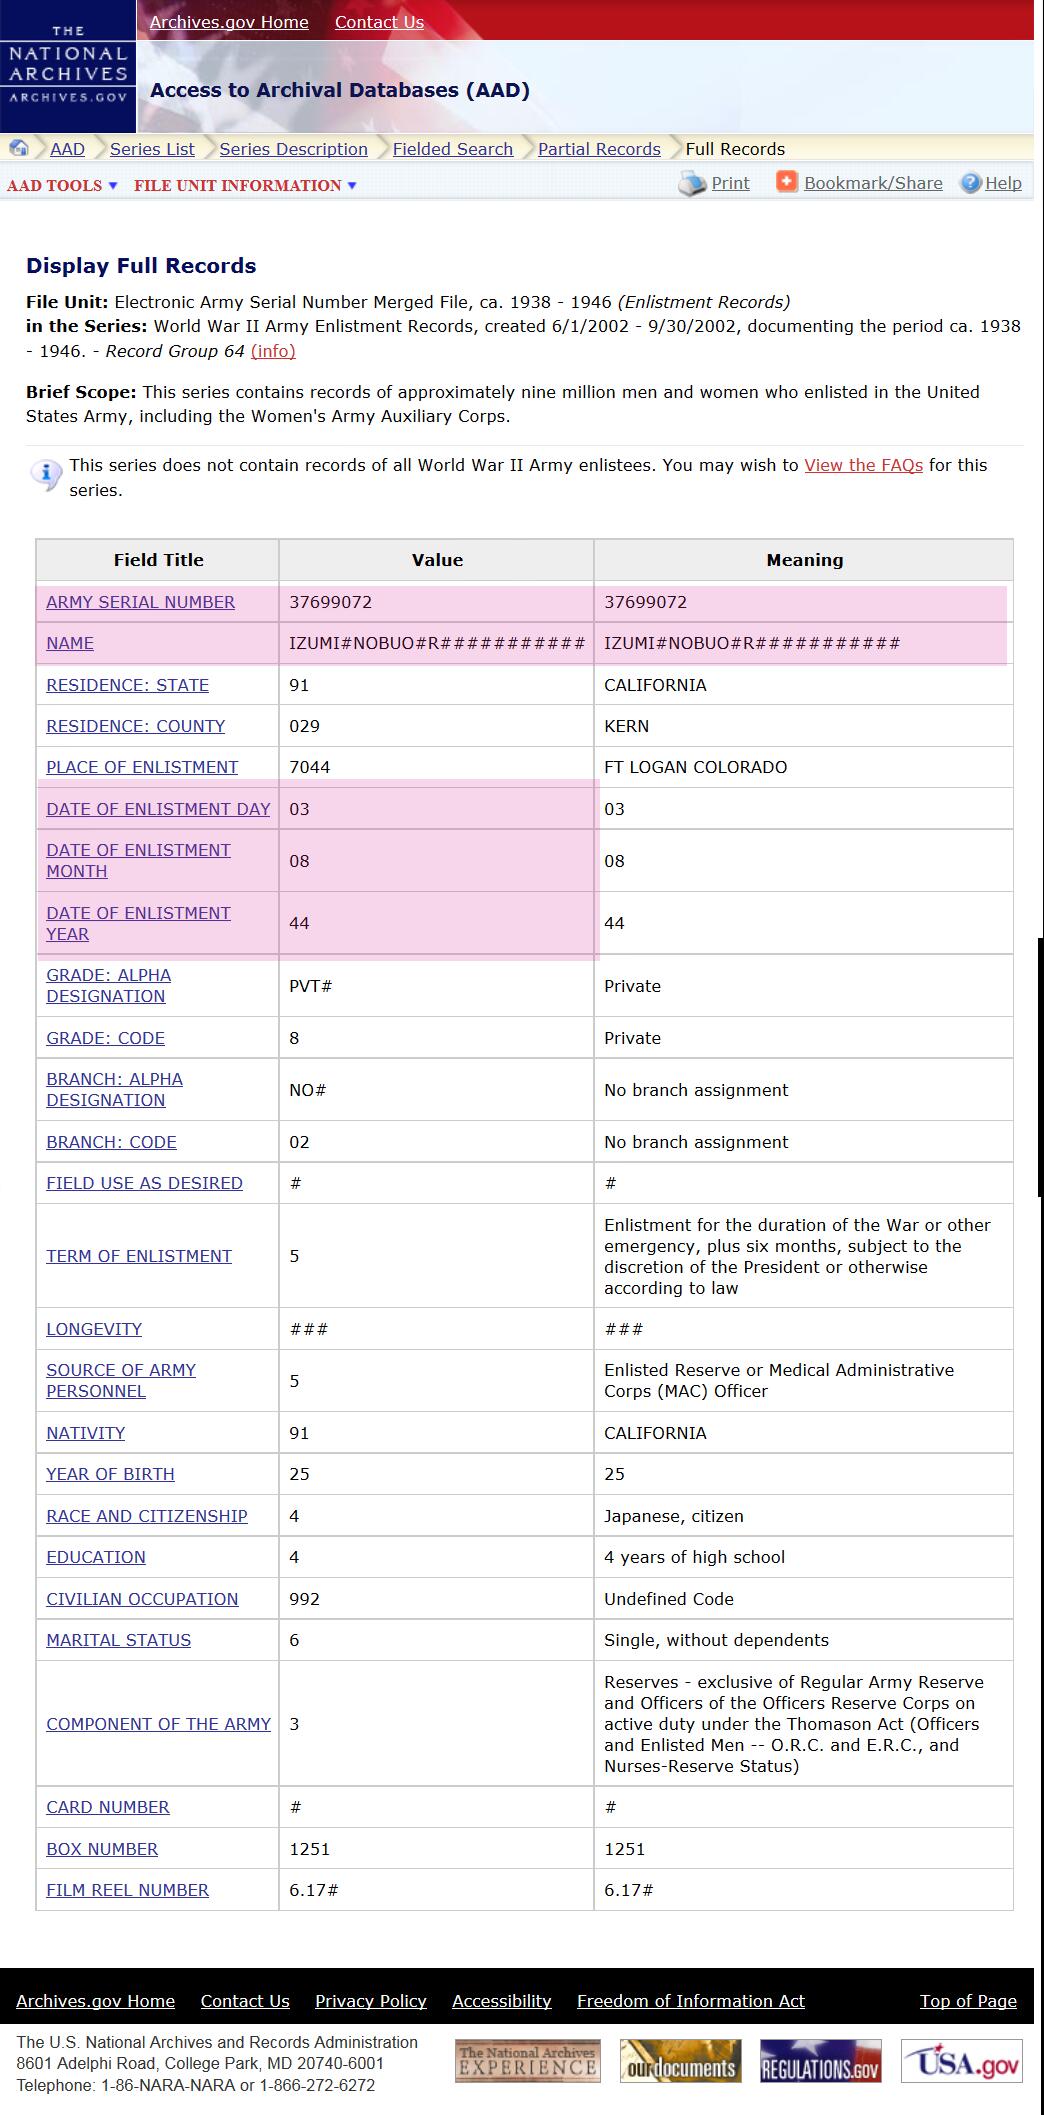Open Civilian Occupation field link
This screenshot has height=2115, width=1044.
coord(142,1599)
